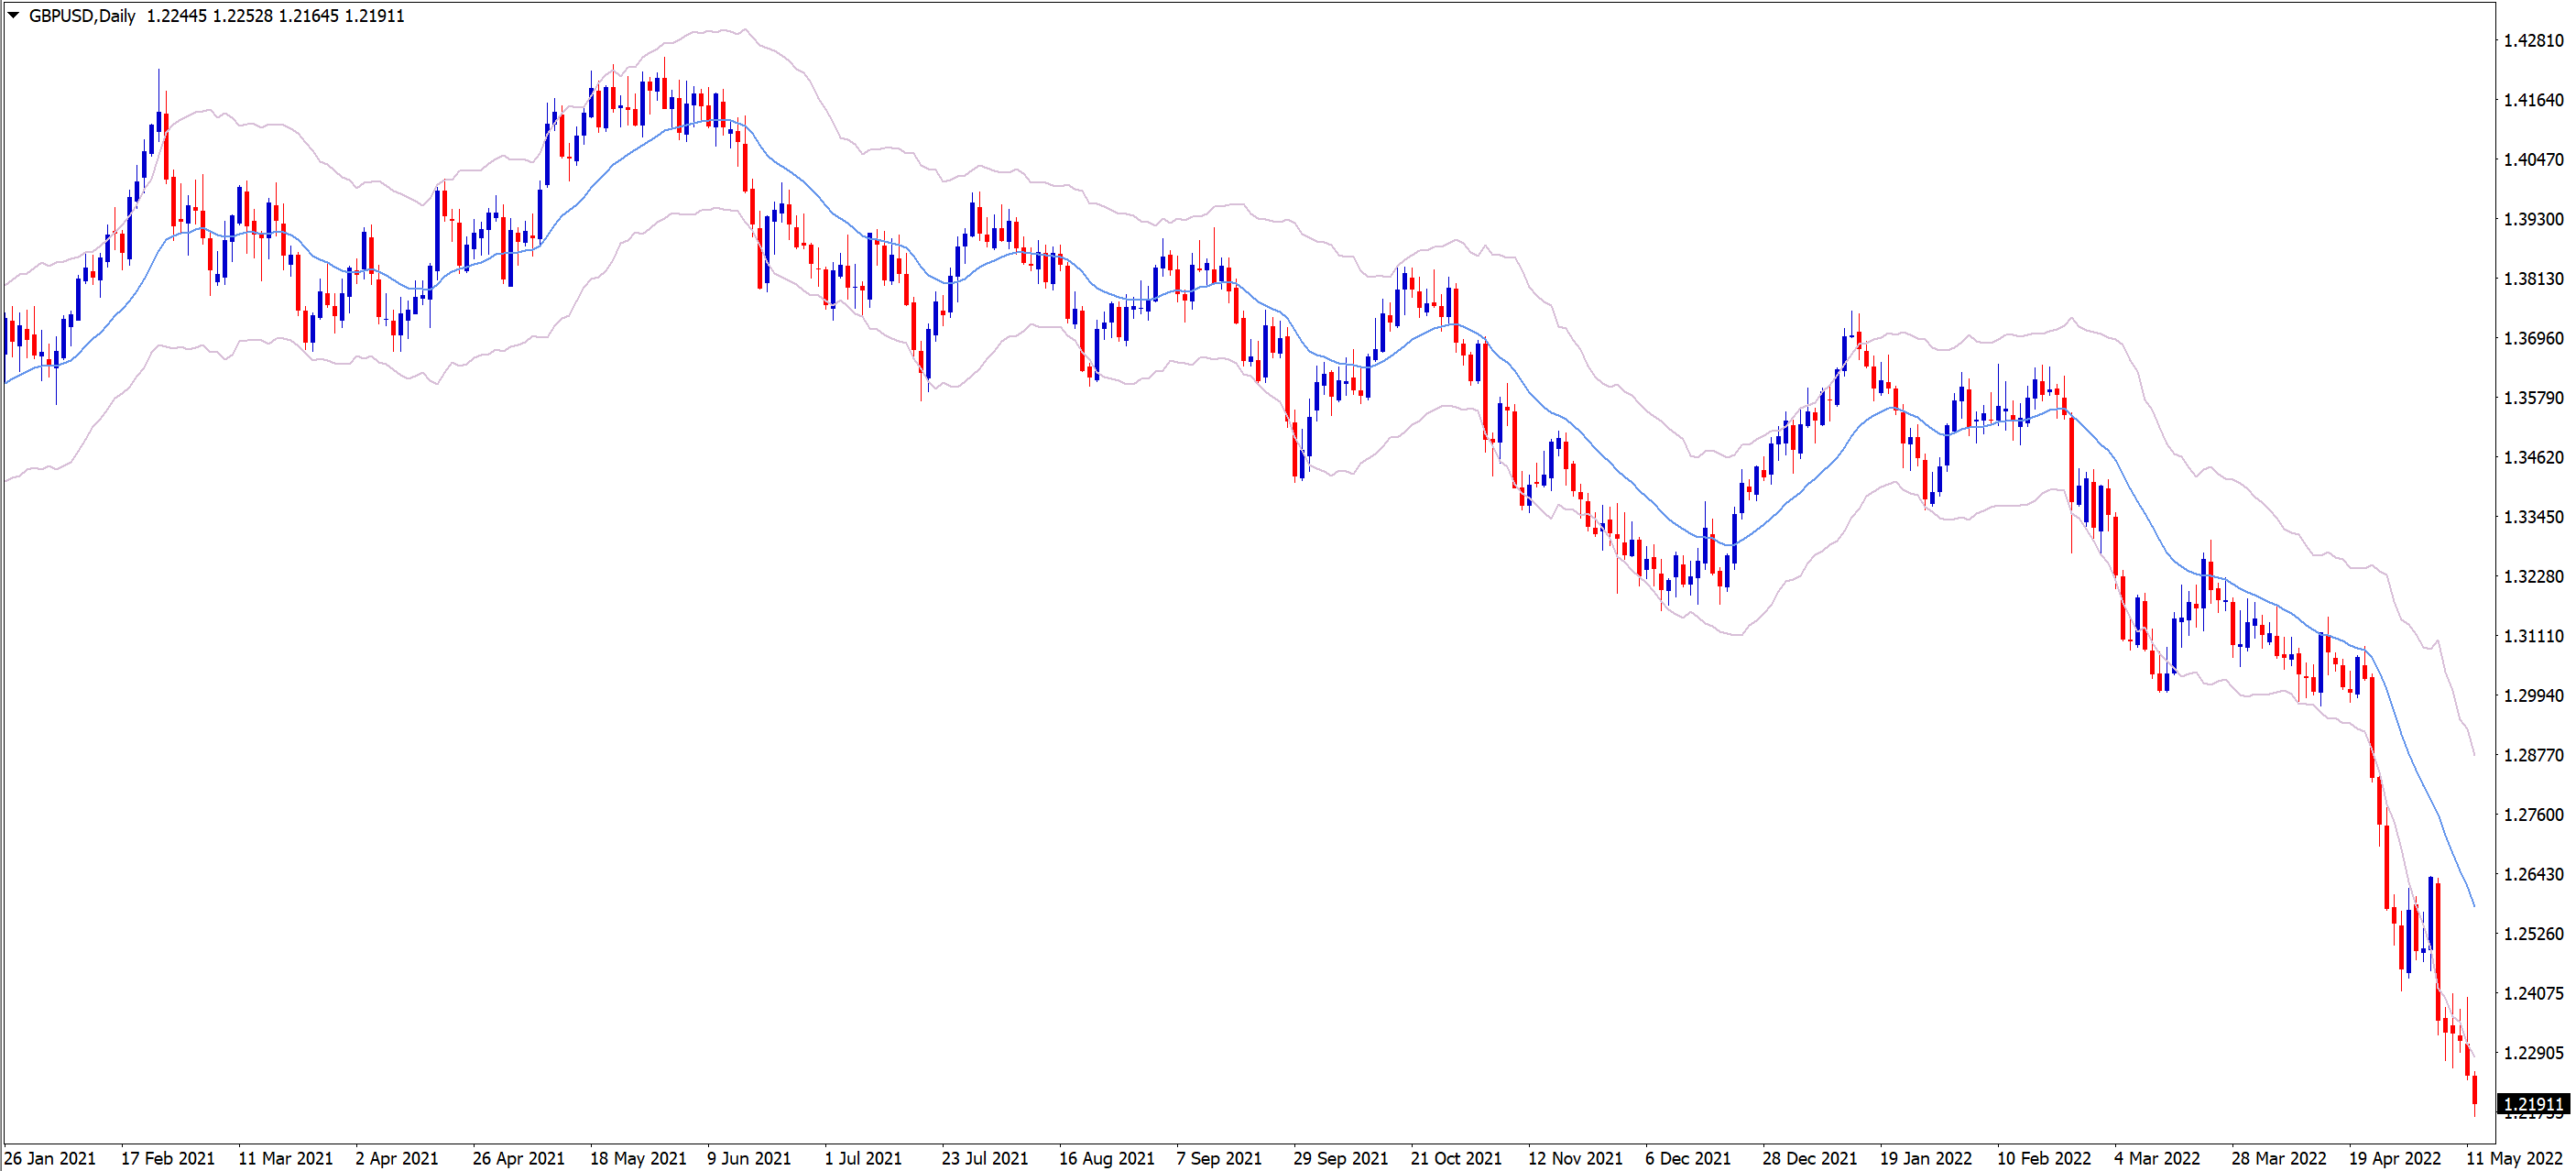Click the 11 Mar 2021 date label

click(x=285, y=1158)
